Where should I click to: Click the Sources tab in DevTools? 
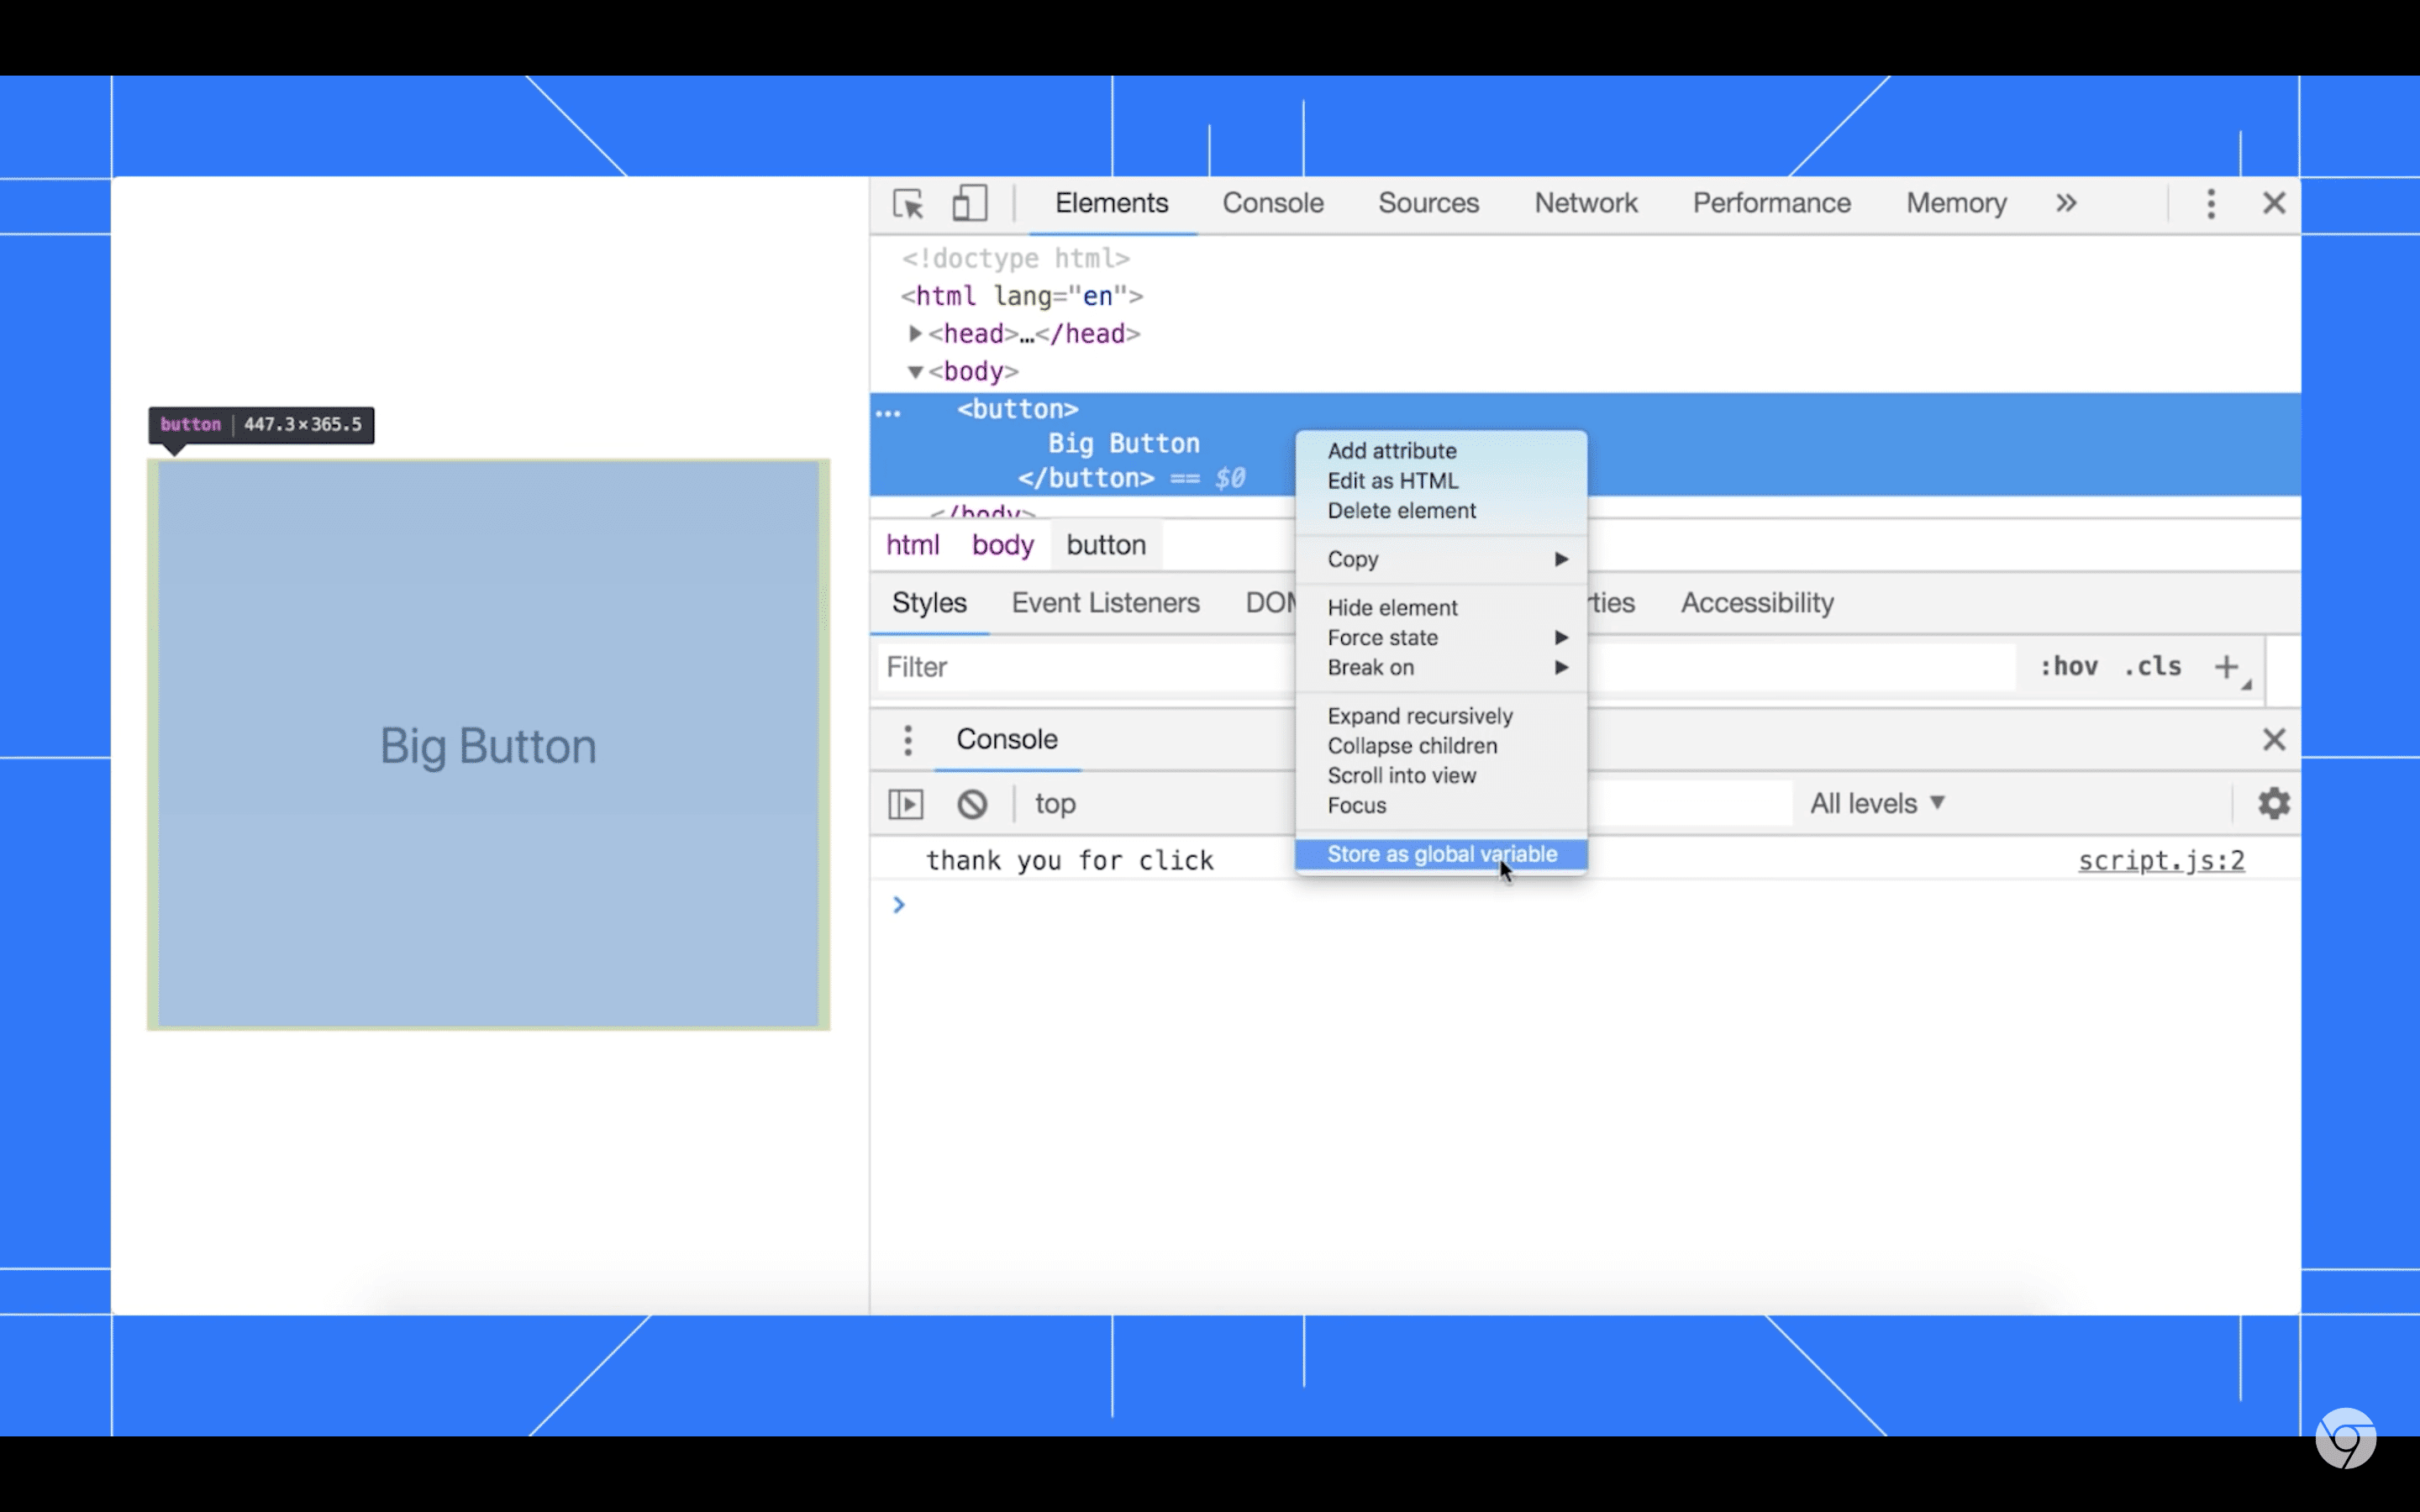click(x=1428, y=202)
